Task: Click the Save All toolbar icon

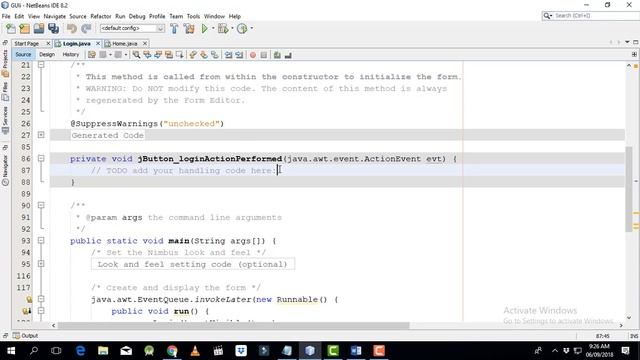Action: 53,29
